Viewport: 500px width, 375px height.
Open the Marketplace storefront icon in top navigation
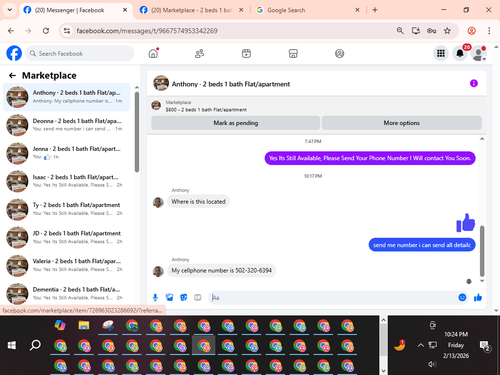tap(293, 53)
